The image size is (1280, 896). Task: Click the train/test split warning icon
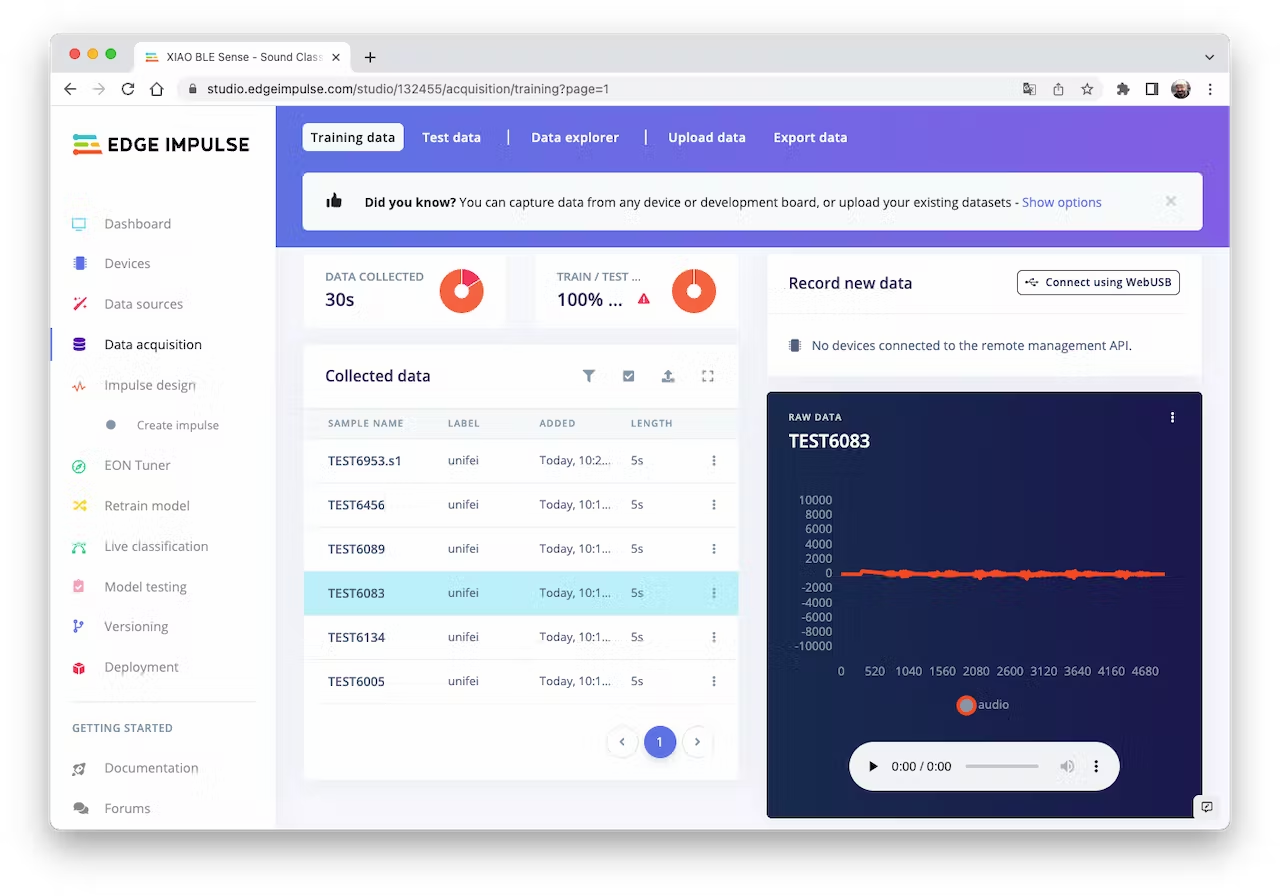(644, 298)
